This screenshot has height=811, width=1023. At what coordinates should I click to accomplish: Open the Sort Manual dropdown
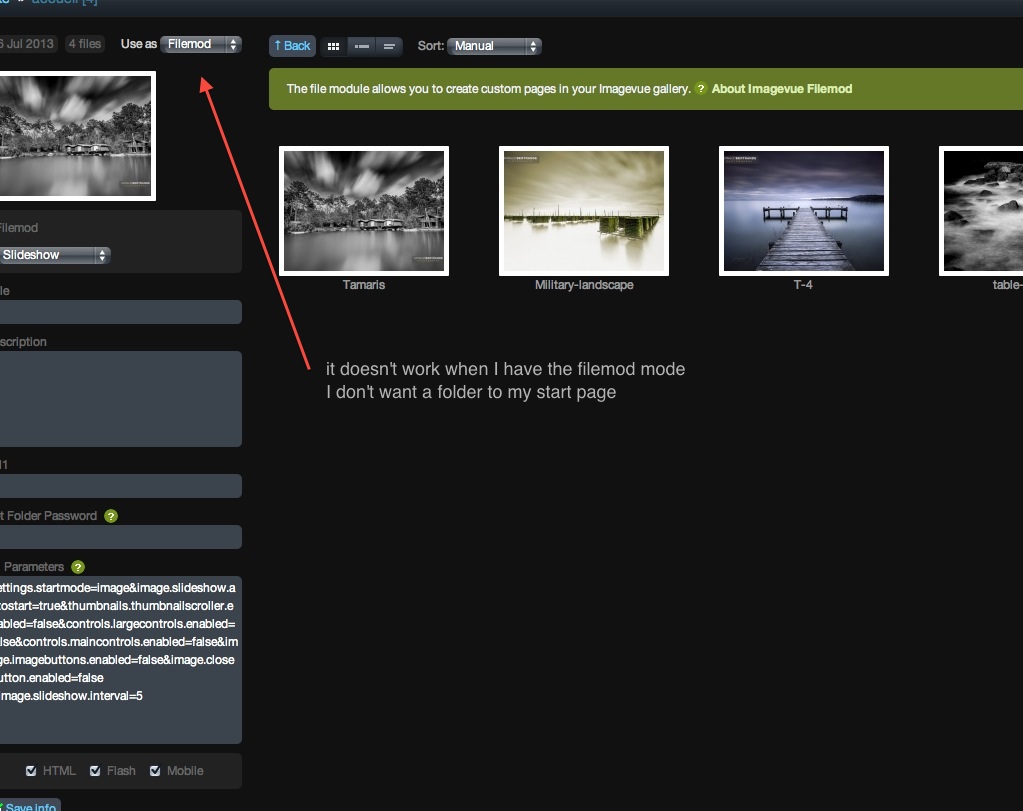[x=495, y=46]
